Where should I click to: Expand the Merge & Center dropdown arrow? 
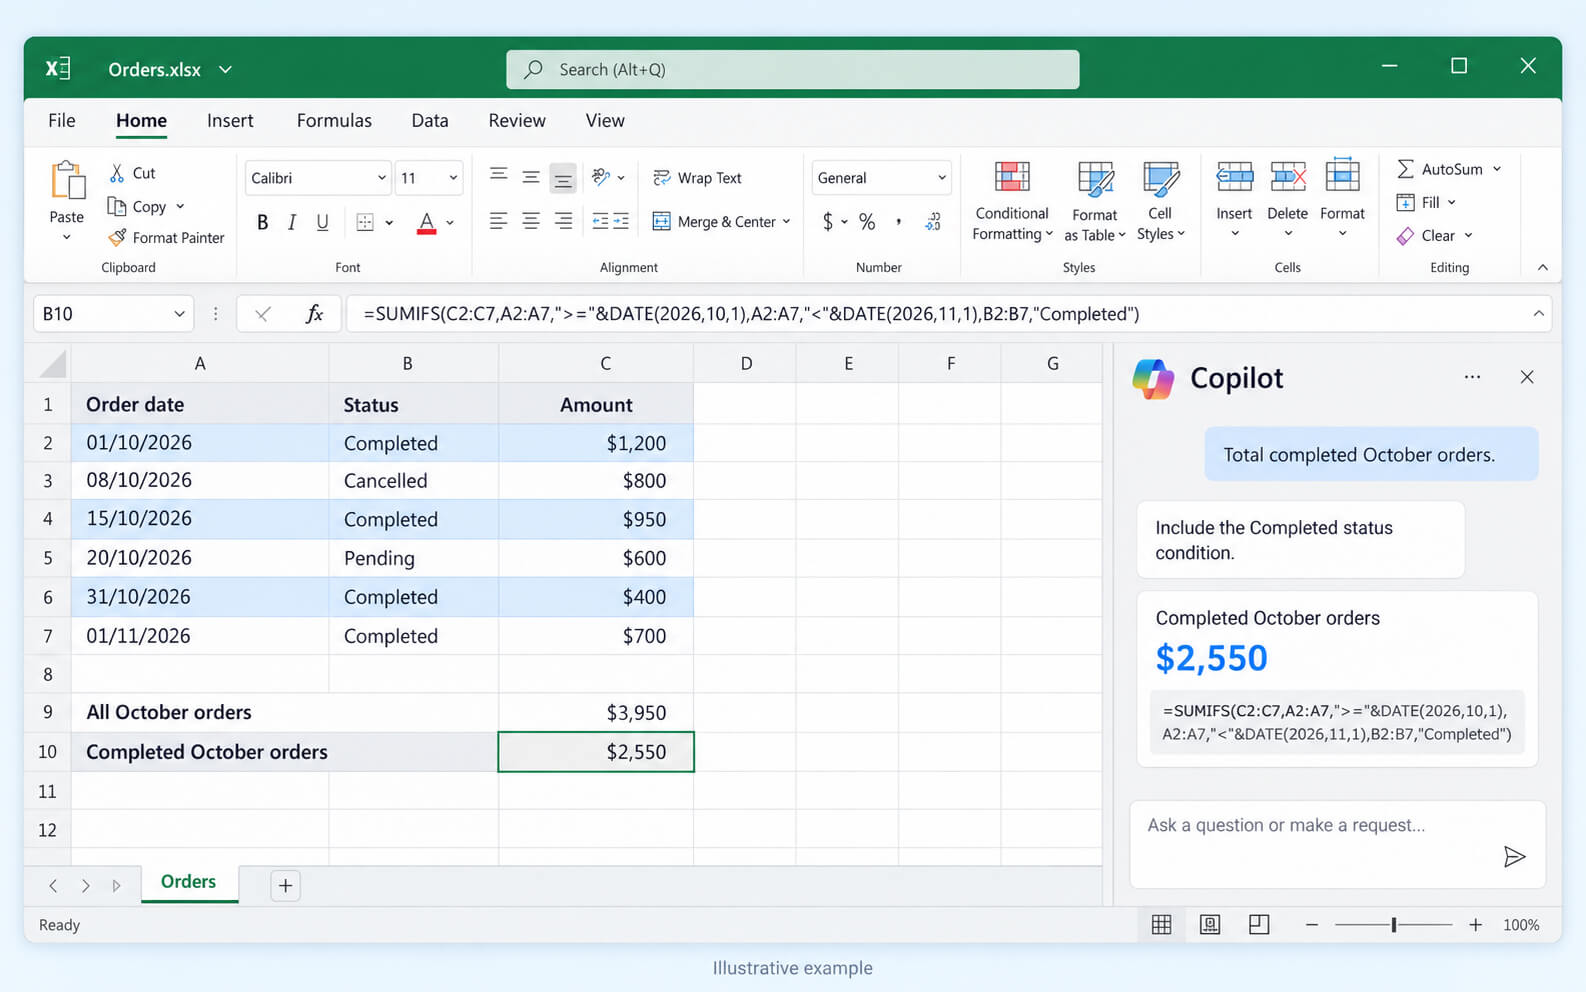tap(786, 222)
